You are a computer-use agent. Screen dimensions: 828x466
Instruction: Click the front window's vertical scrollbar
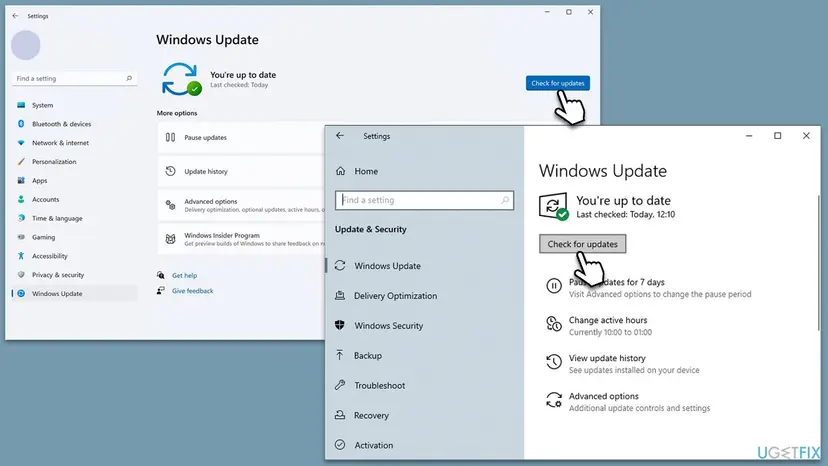point(818,263)
